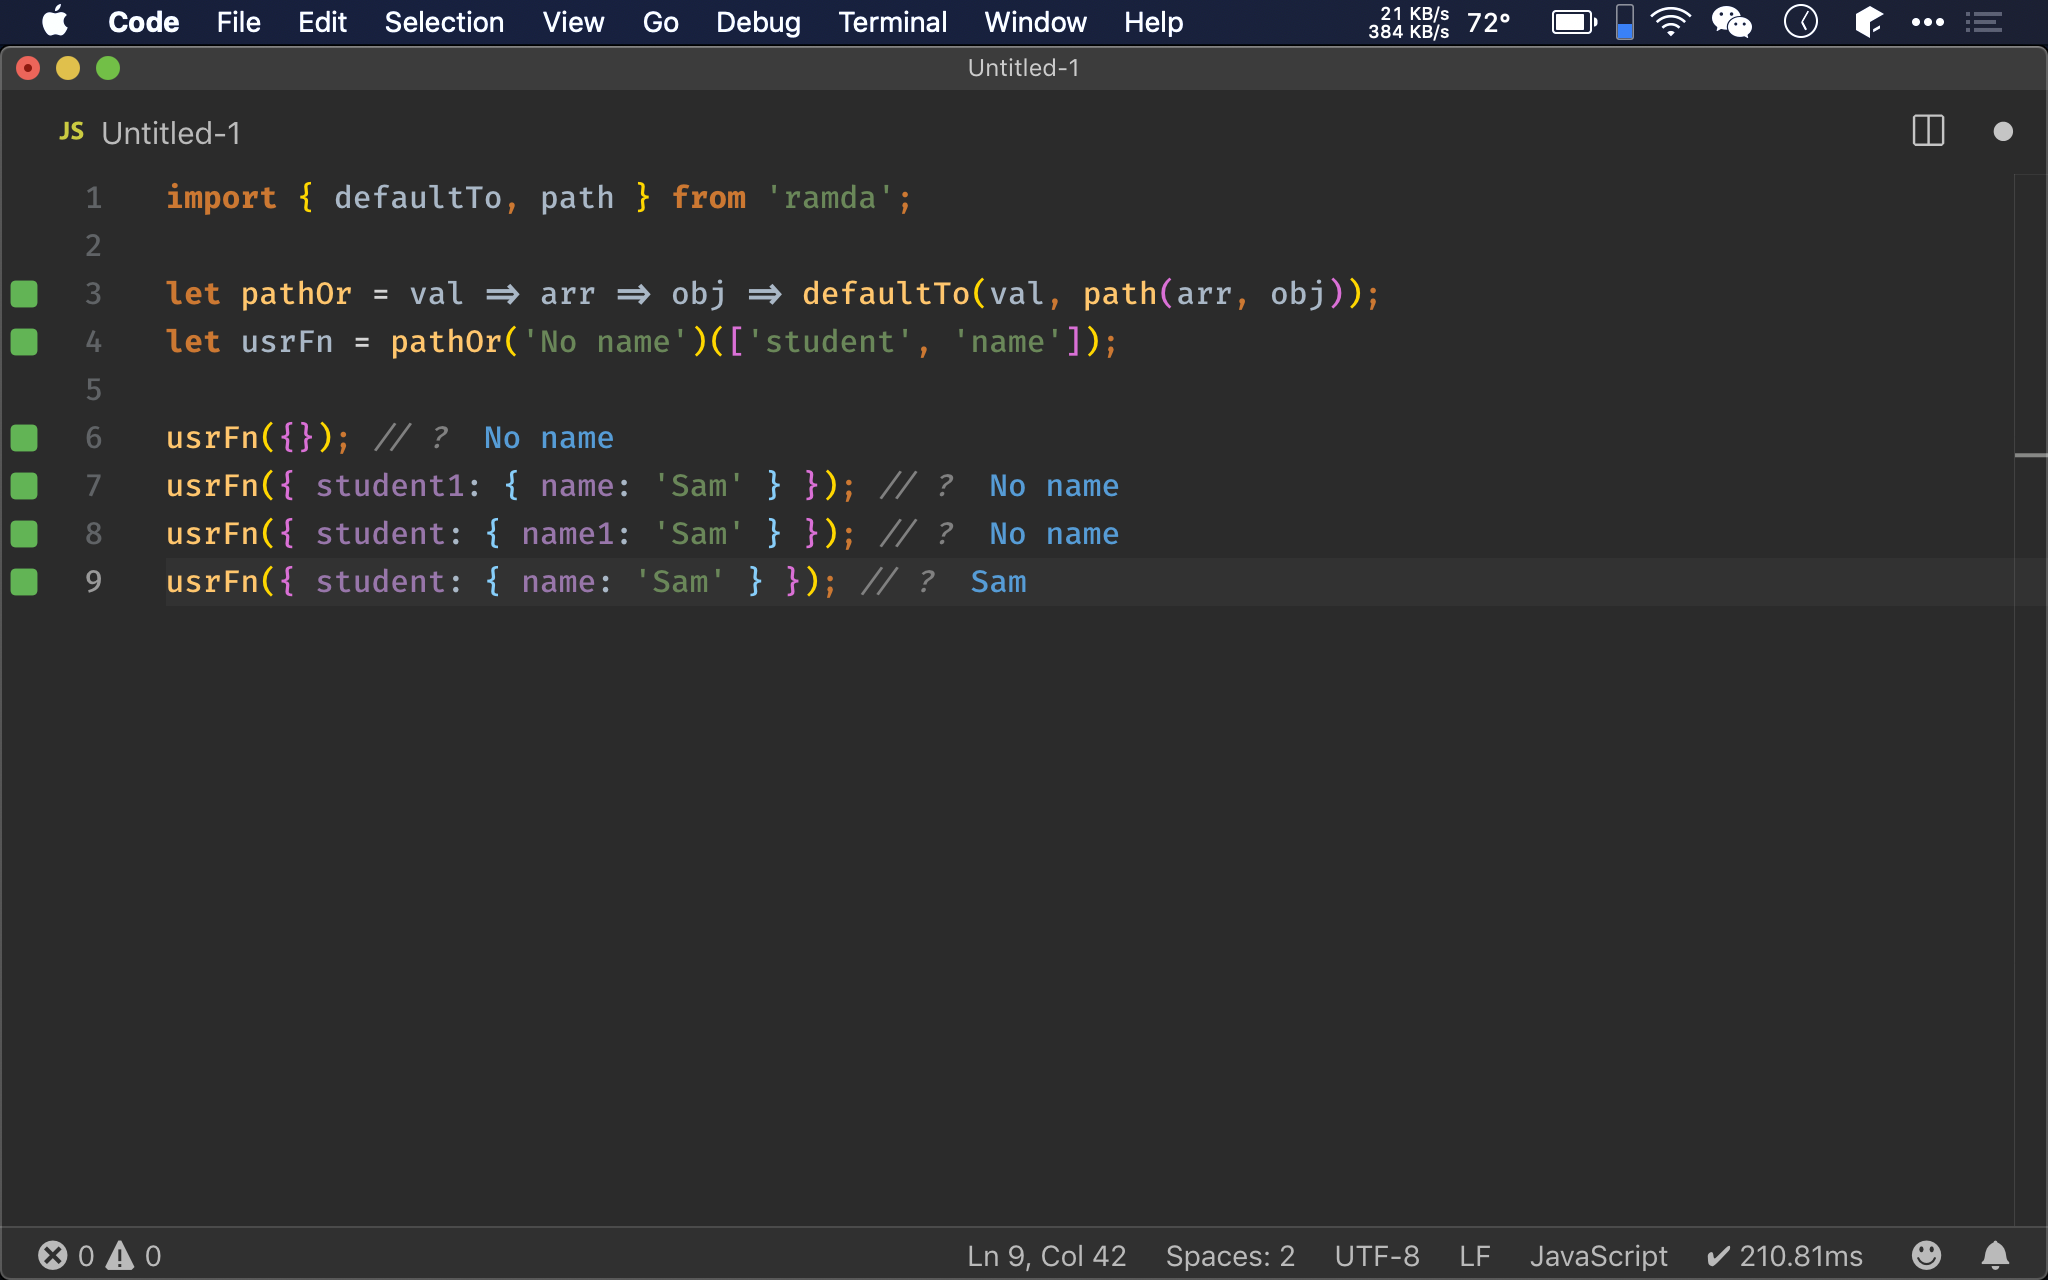Click the network speed indicator in menu bar
The width and height of the screenshot is (2048, 1280).
1409,22
